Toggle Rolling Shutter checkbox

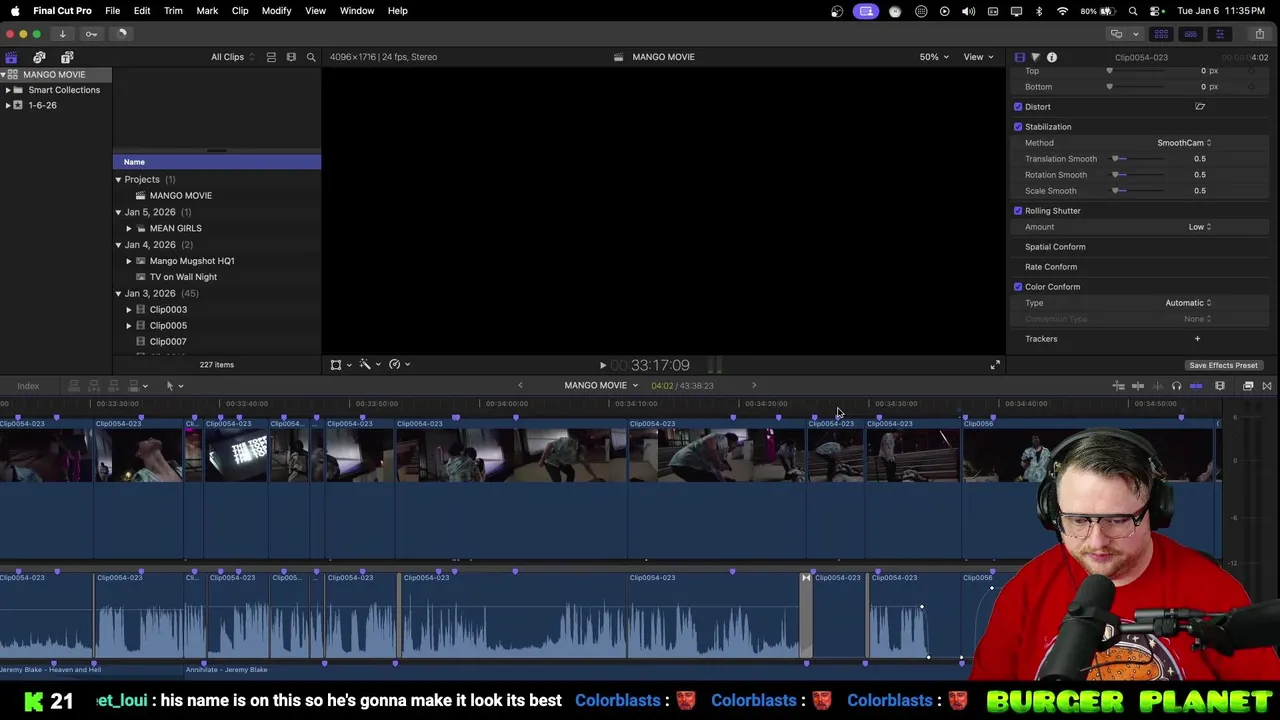coord(1018,211)
